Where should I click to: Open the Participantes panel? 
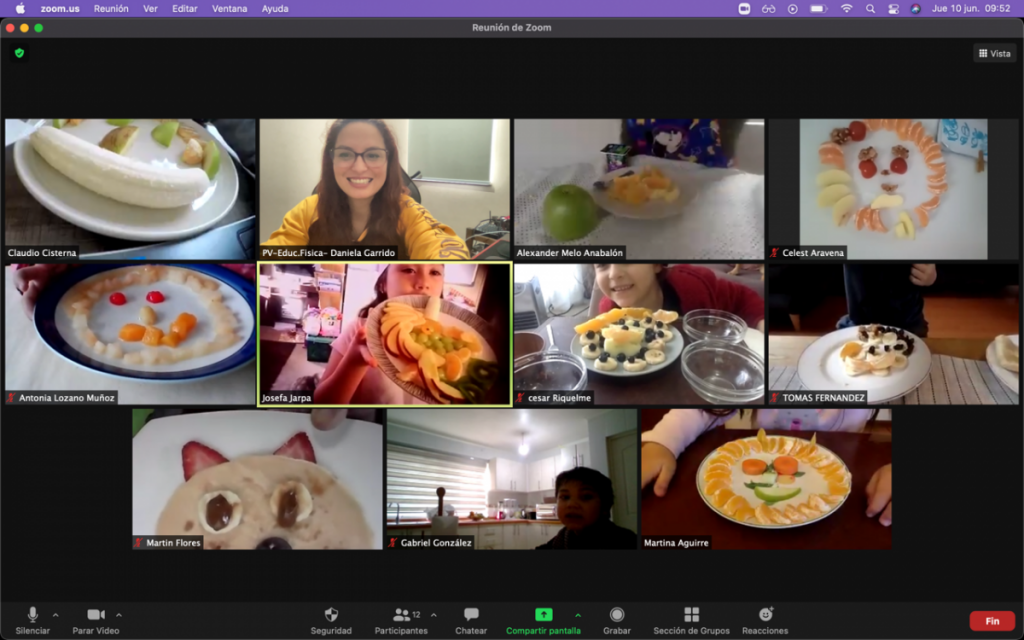[401, 615]
